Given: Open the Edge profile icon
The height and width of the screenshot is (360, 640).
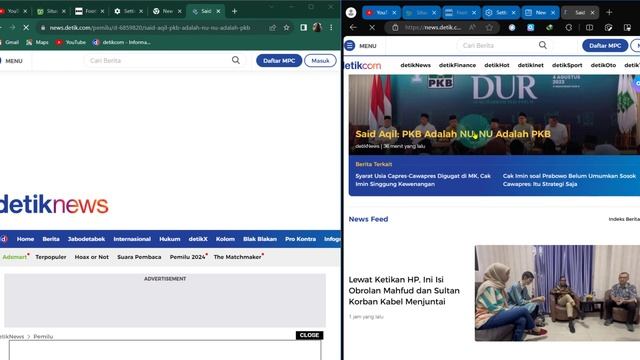Looking at the screenshot, I should pyautogui.click(x=351, y=12).
